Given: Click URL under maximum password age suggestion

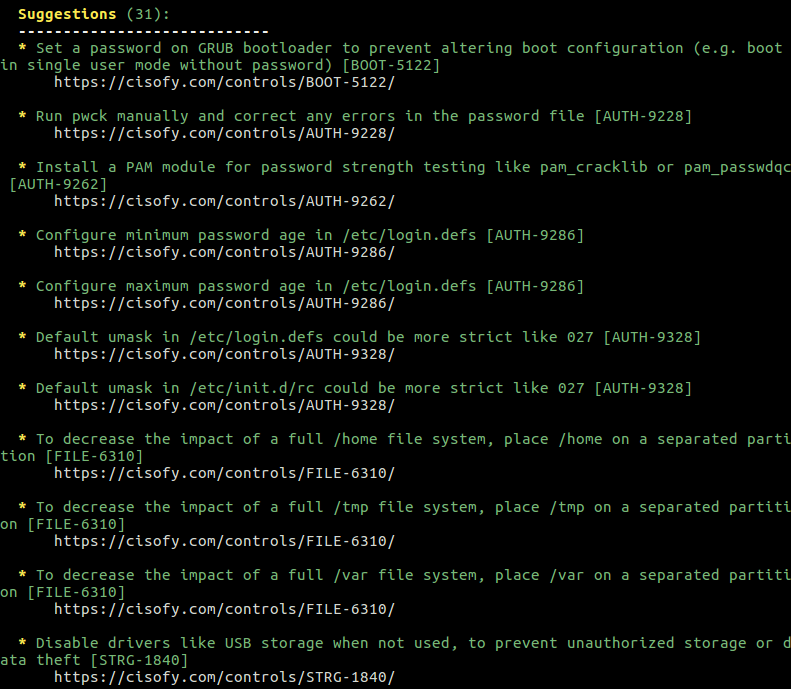Looking at the screenshot, I should click(224, 303).
